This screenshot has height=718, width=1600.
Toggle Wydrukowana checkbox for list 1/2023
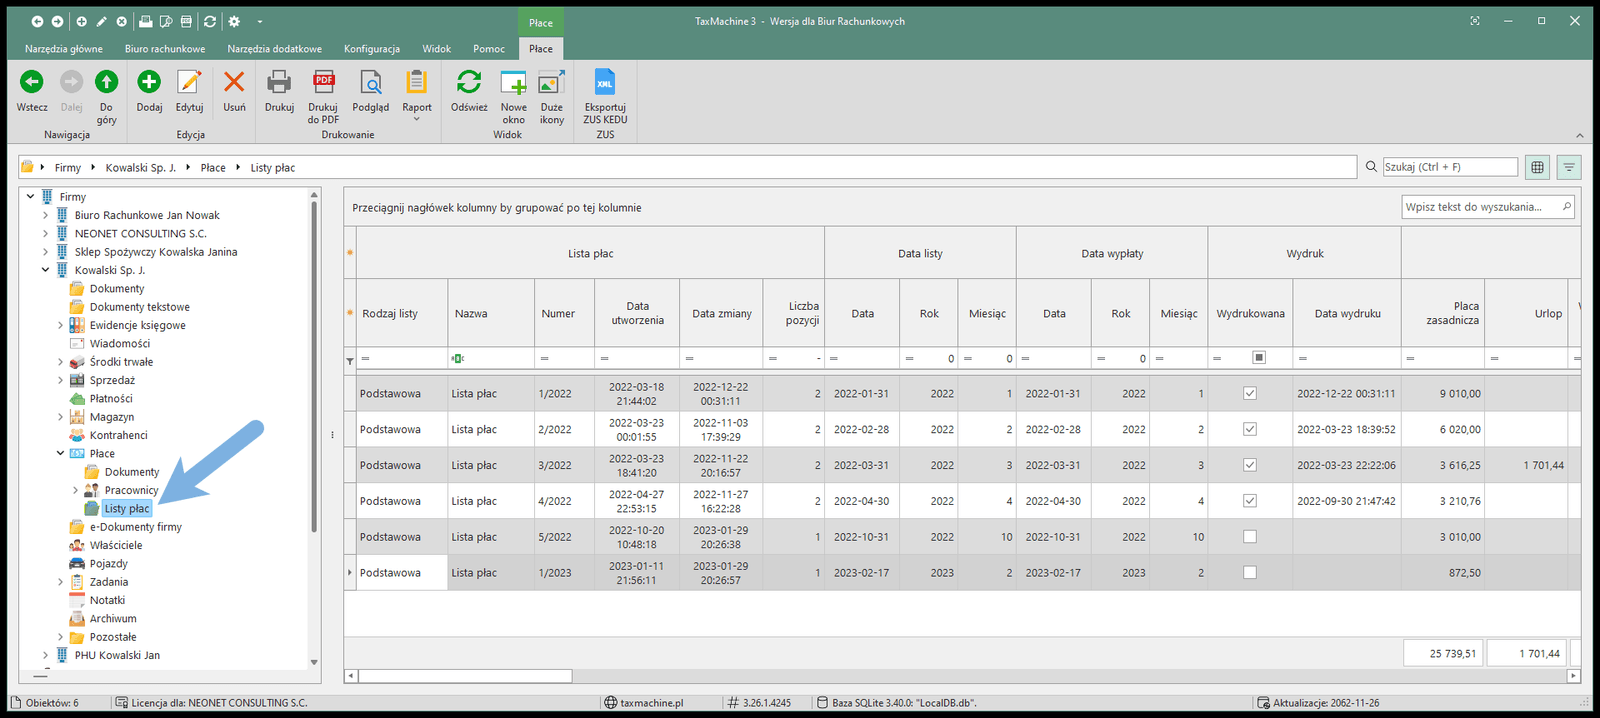[1249, 573]
